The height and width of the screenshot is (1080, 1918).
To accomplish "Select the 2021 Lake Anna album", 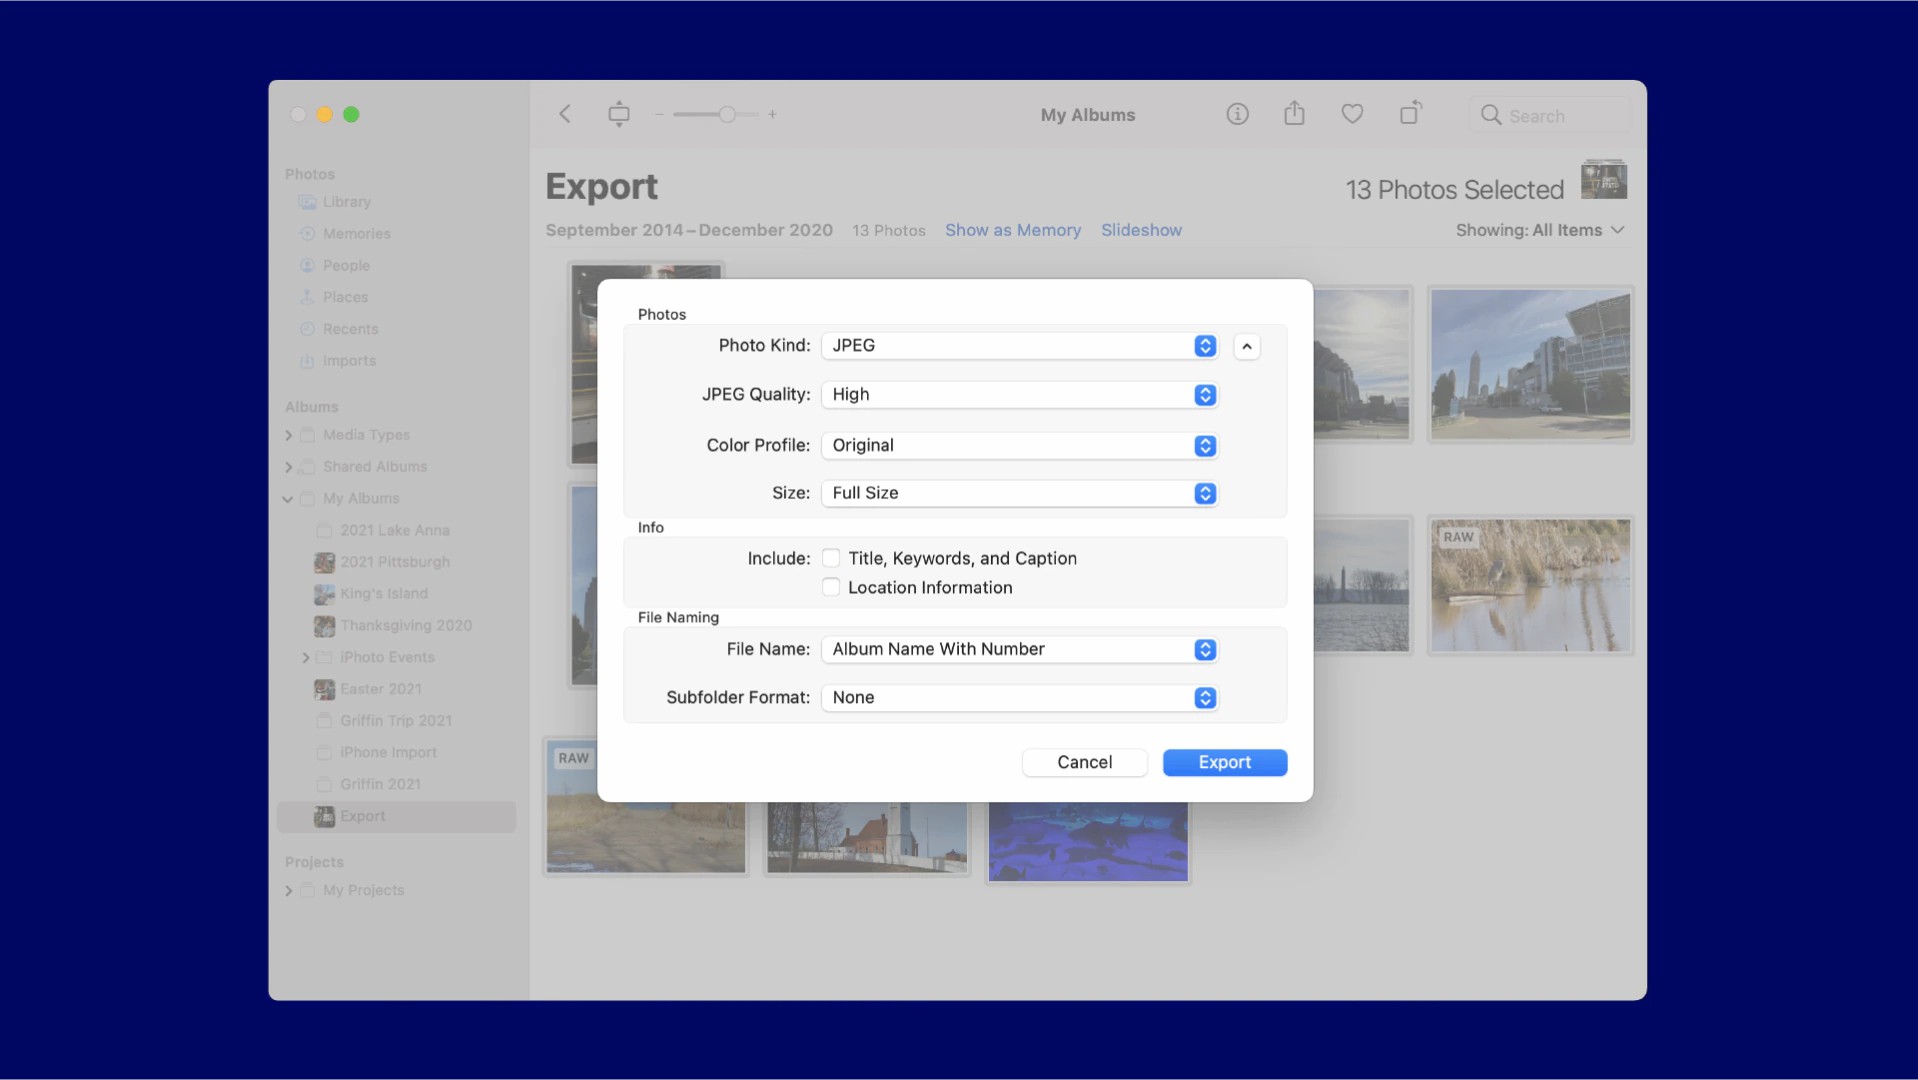I will coord(396,530).
